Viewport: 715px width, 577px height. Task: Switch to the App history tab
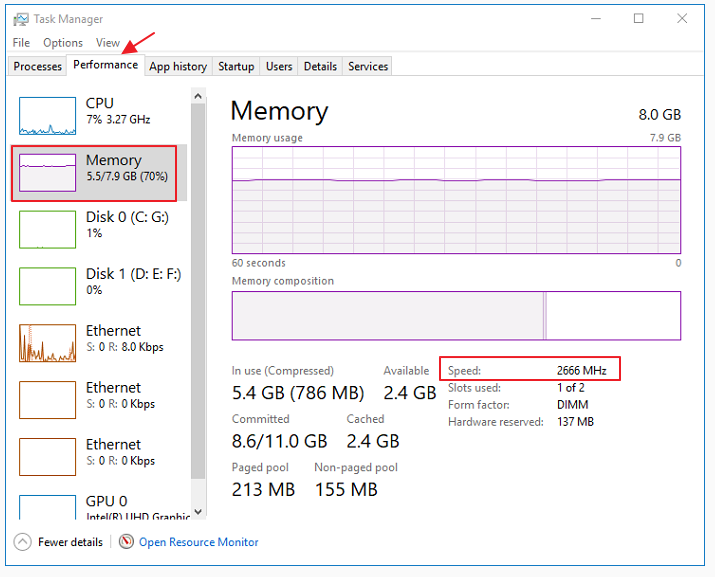[178, 66]
